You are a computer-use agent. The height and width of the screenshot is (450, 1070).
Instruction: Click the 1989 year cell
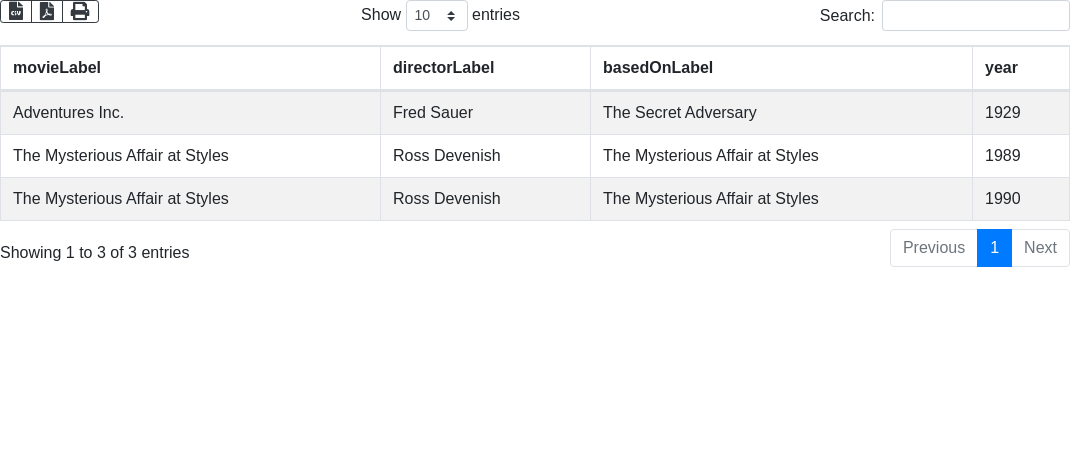coord(1002,156)
